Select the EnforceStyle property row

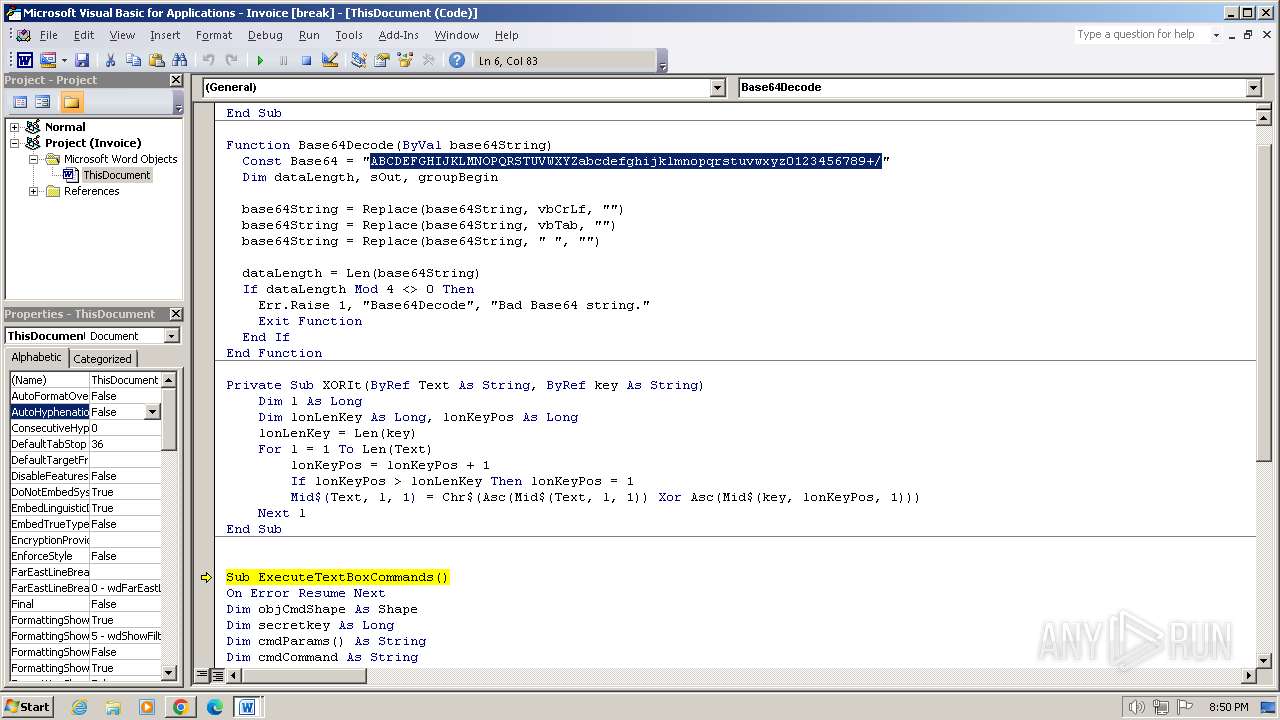click(85, 556)
